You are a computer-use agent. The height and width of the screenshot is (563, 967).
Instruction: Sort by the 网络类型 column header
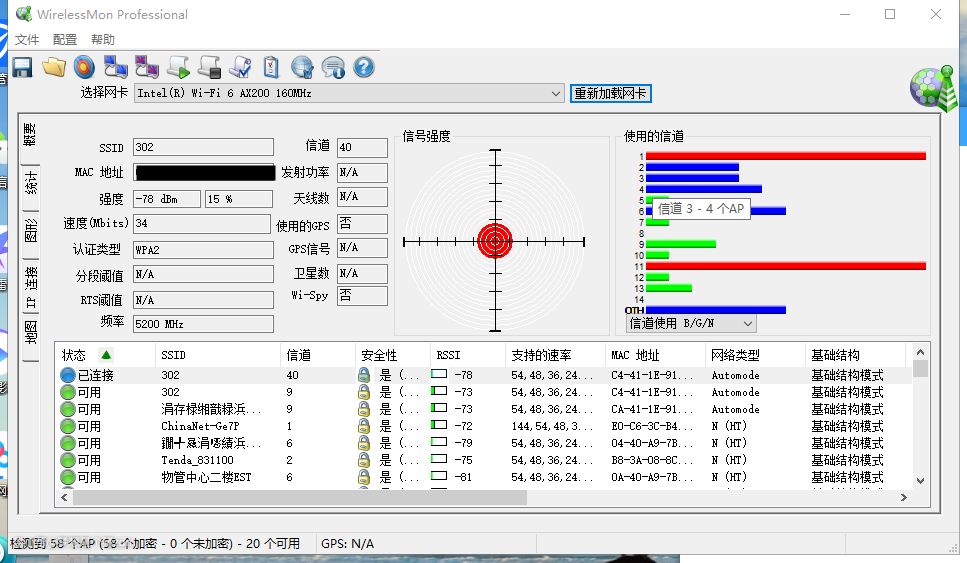(x=754, y=355)
